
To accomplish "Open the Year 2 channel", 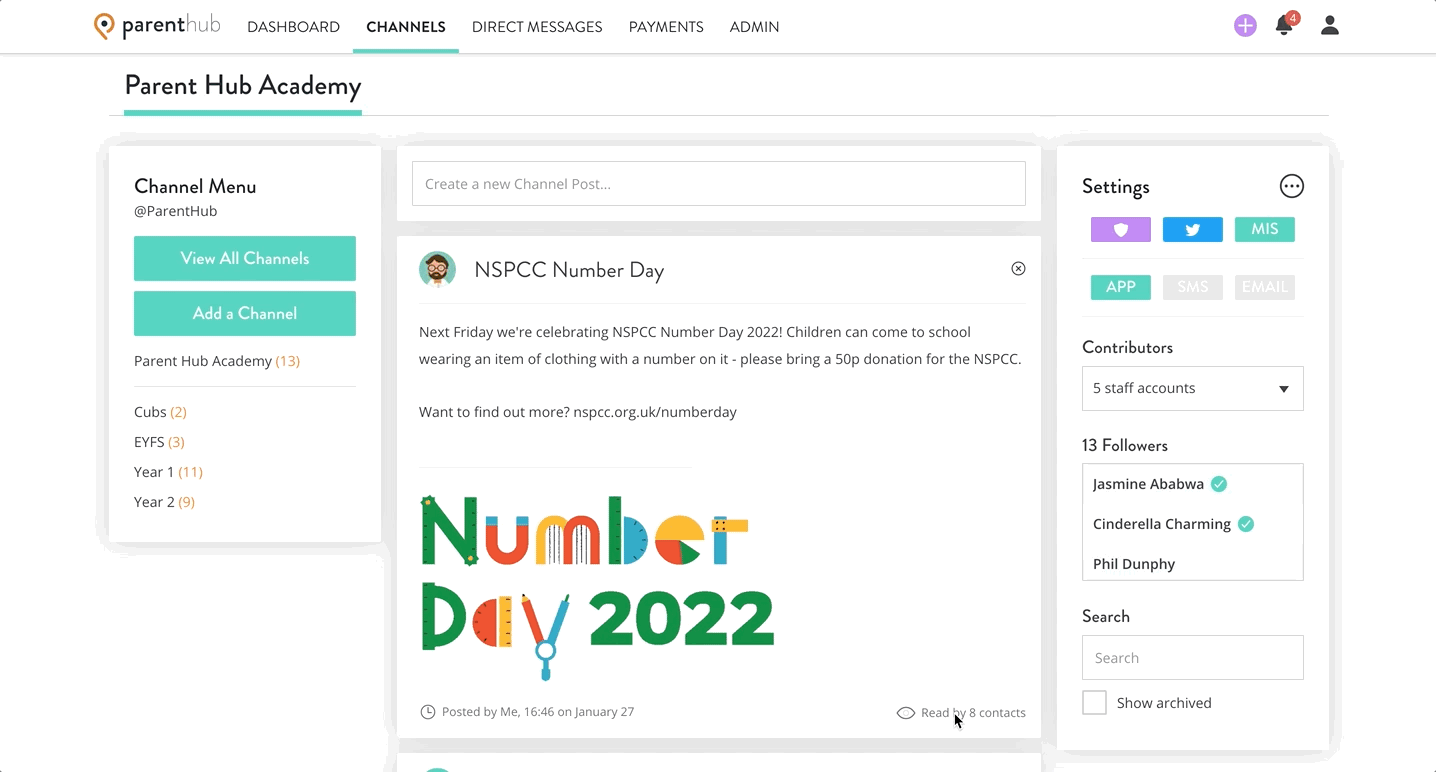I will [164, 502].
